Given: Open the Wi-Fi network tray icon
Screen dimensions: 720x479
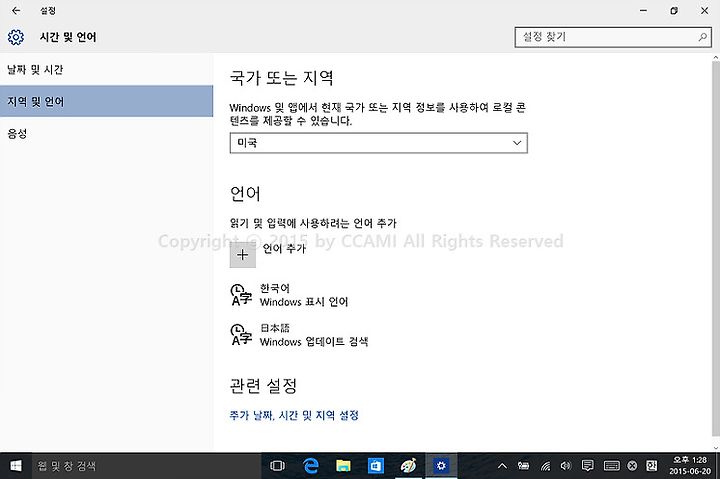Looking at the screenshot, I should tap(545, 466).
